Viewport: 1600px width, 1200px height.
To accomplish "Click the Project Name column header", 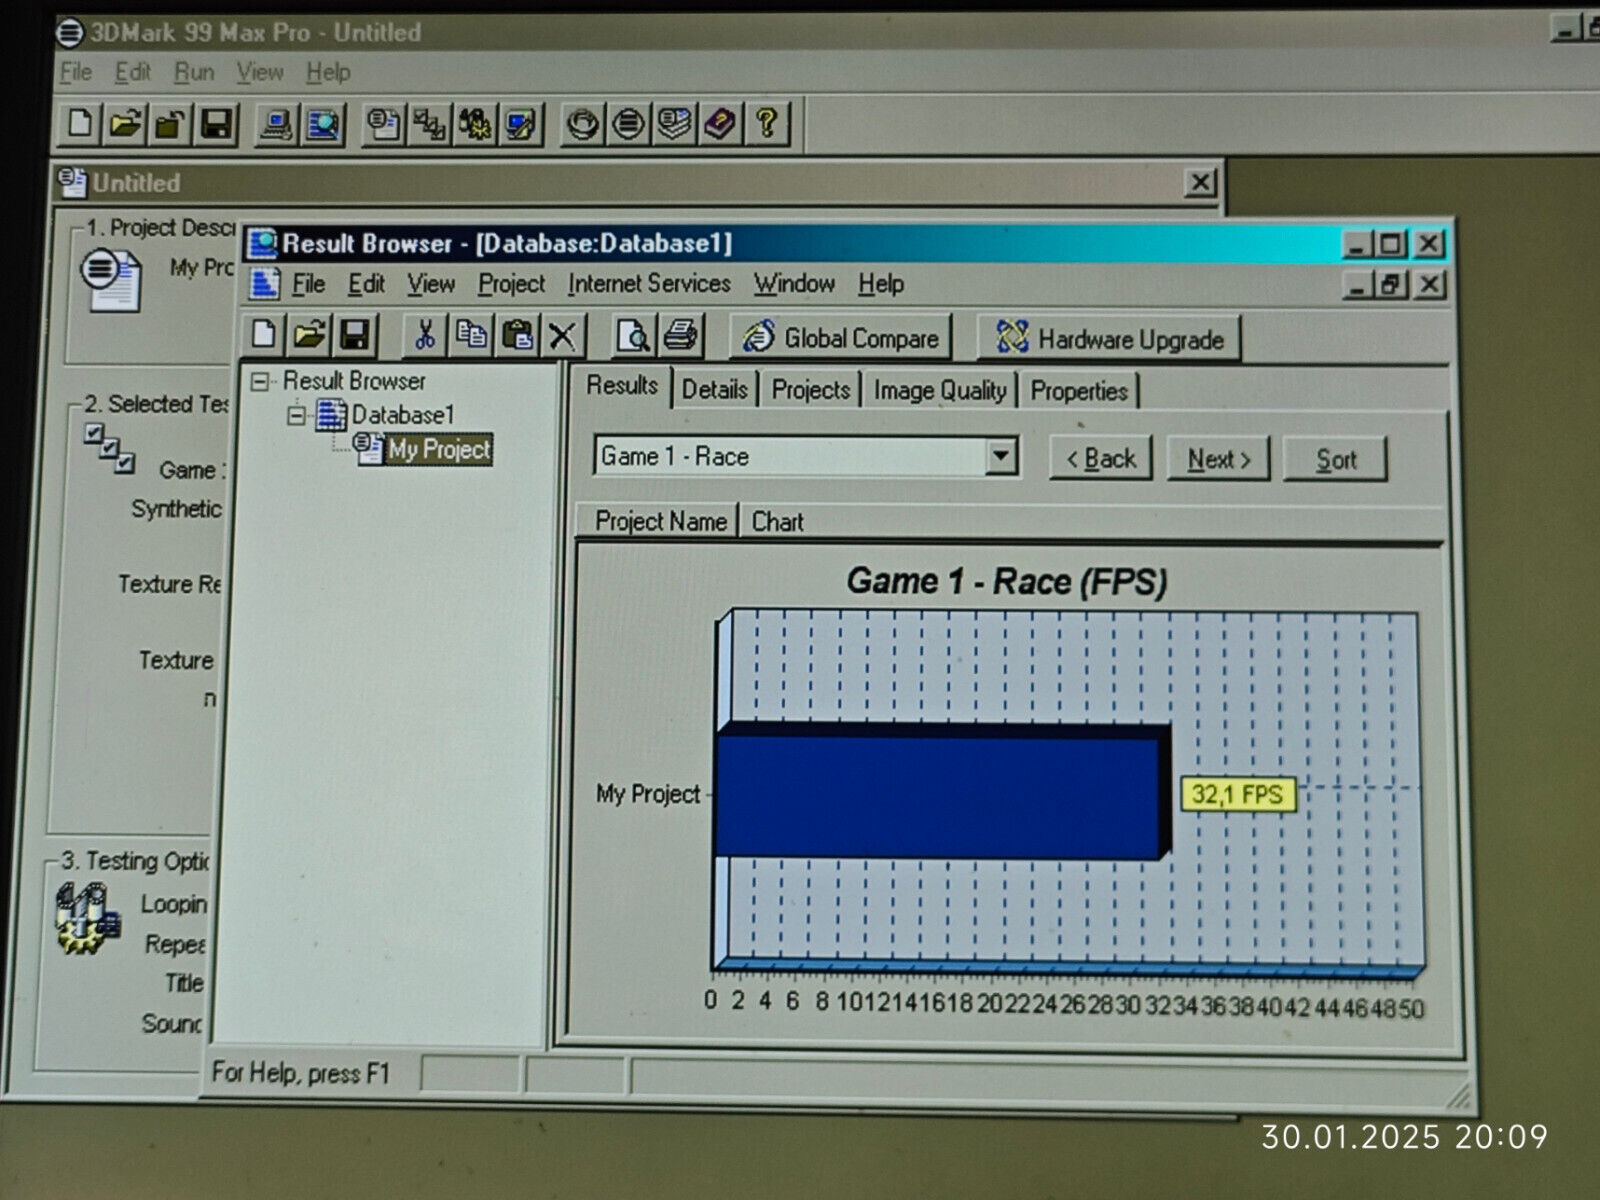I will coord(659,521).
